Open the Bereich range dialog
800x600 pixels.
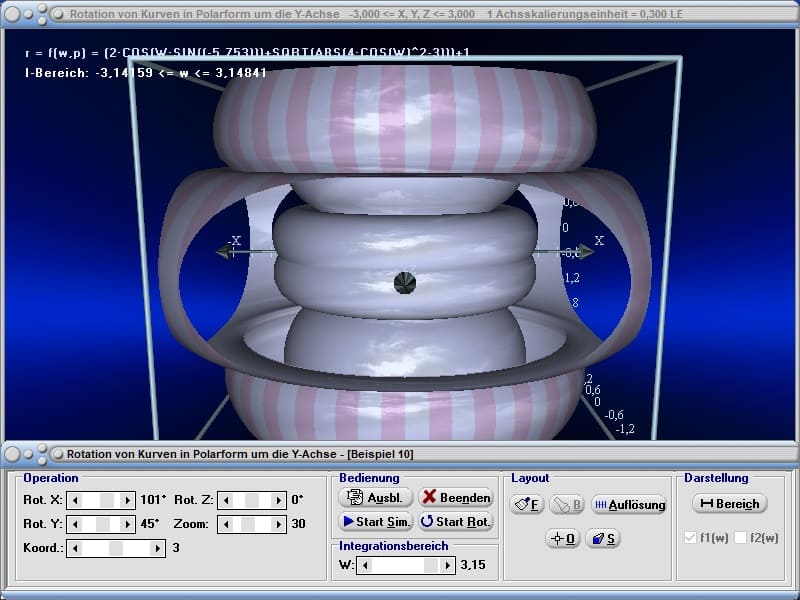(730, 504)
